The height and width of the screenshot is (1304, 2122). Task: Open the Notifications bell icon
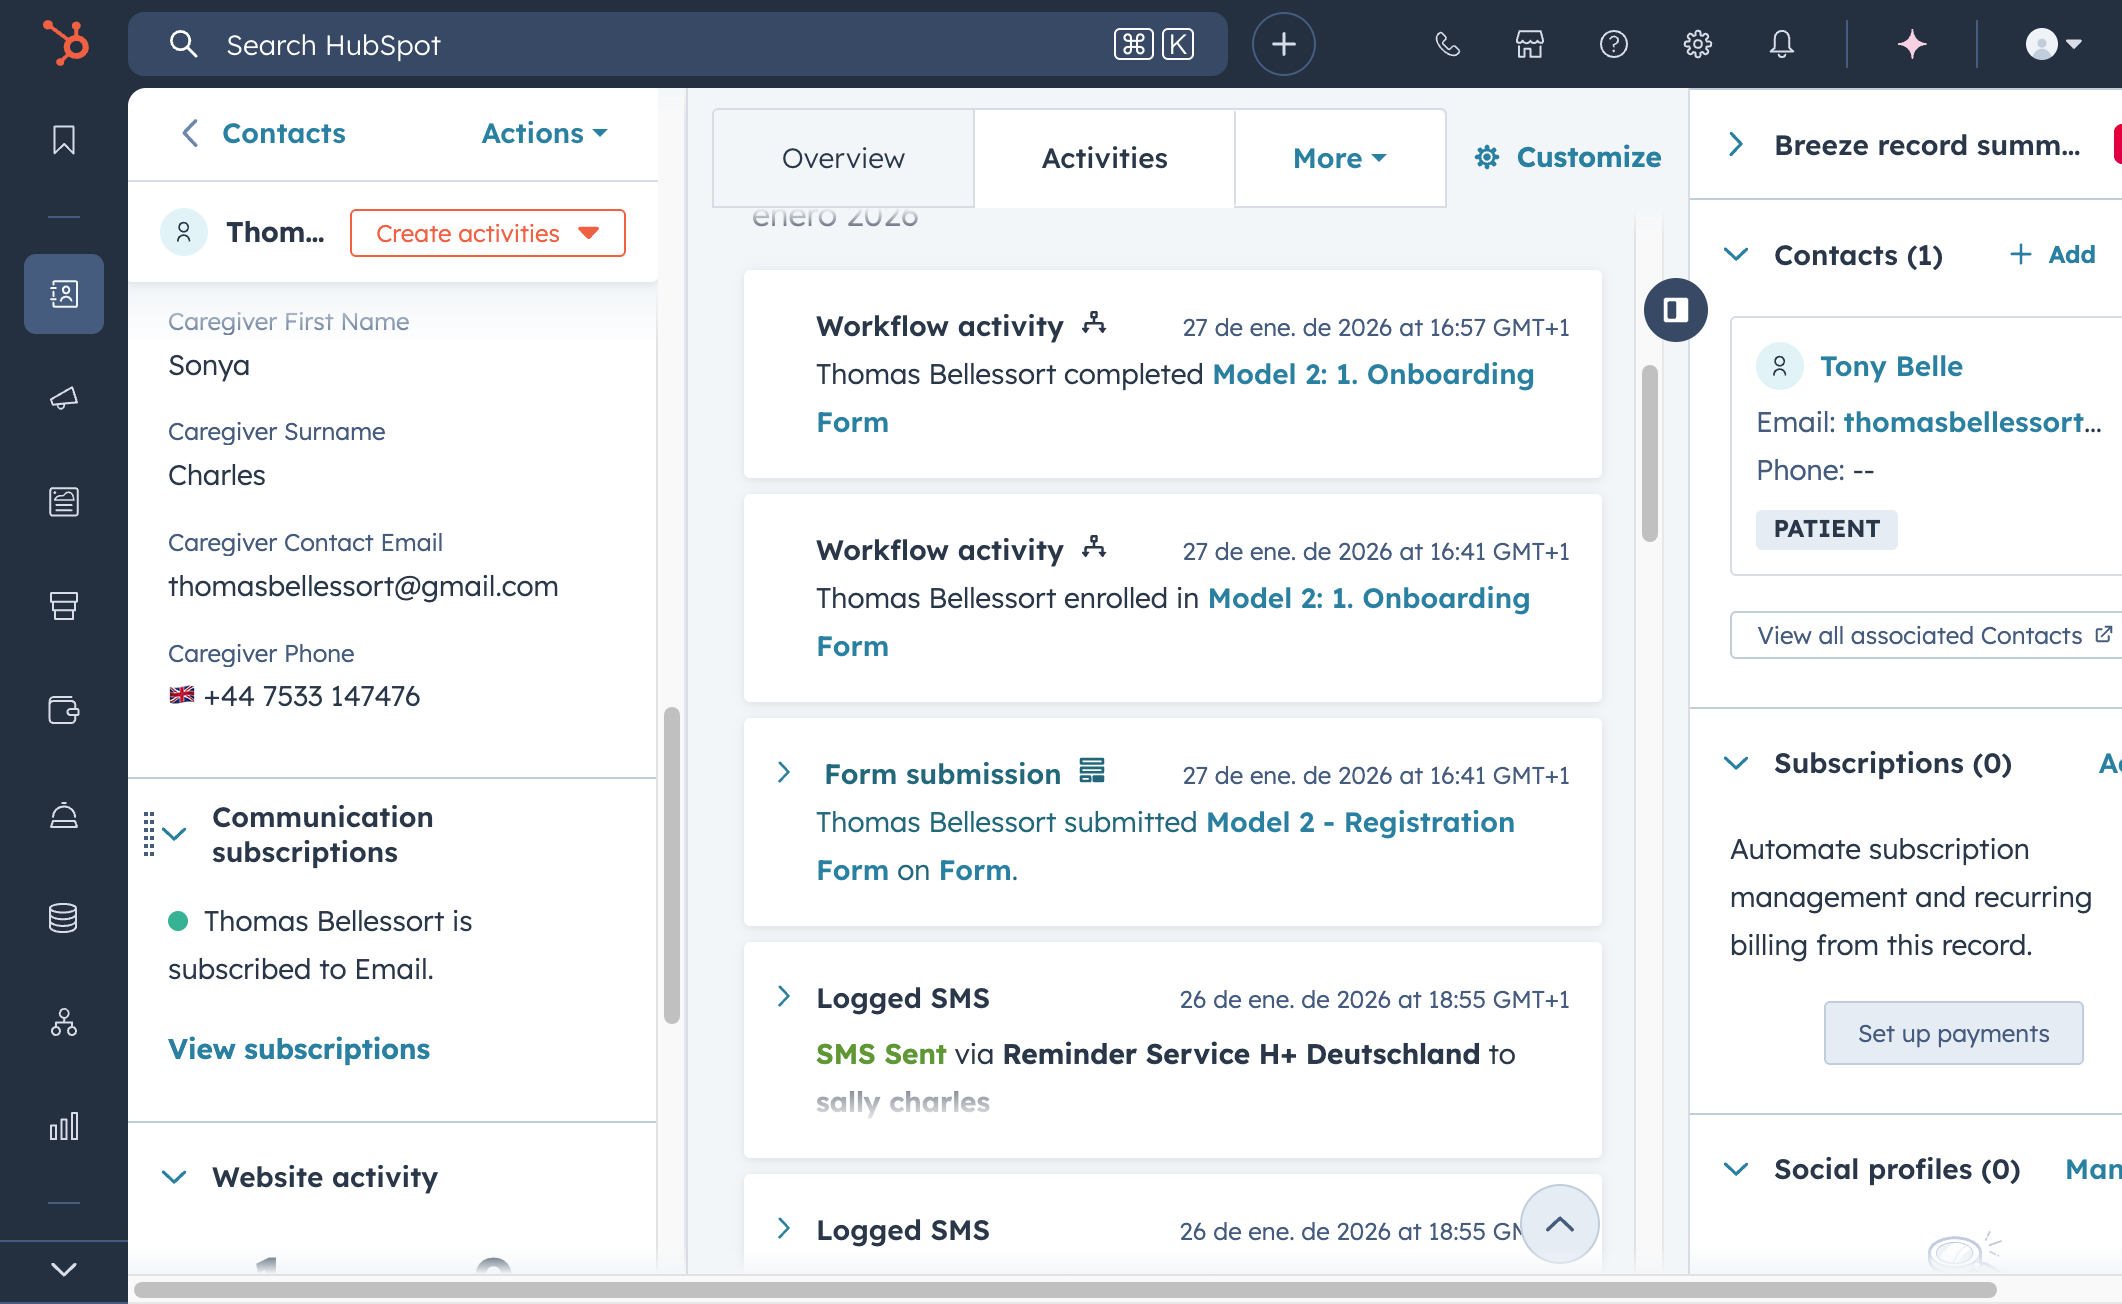(x=1782, y=44)
